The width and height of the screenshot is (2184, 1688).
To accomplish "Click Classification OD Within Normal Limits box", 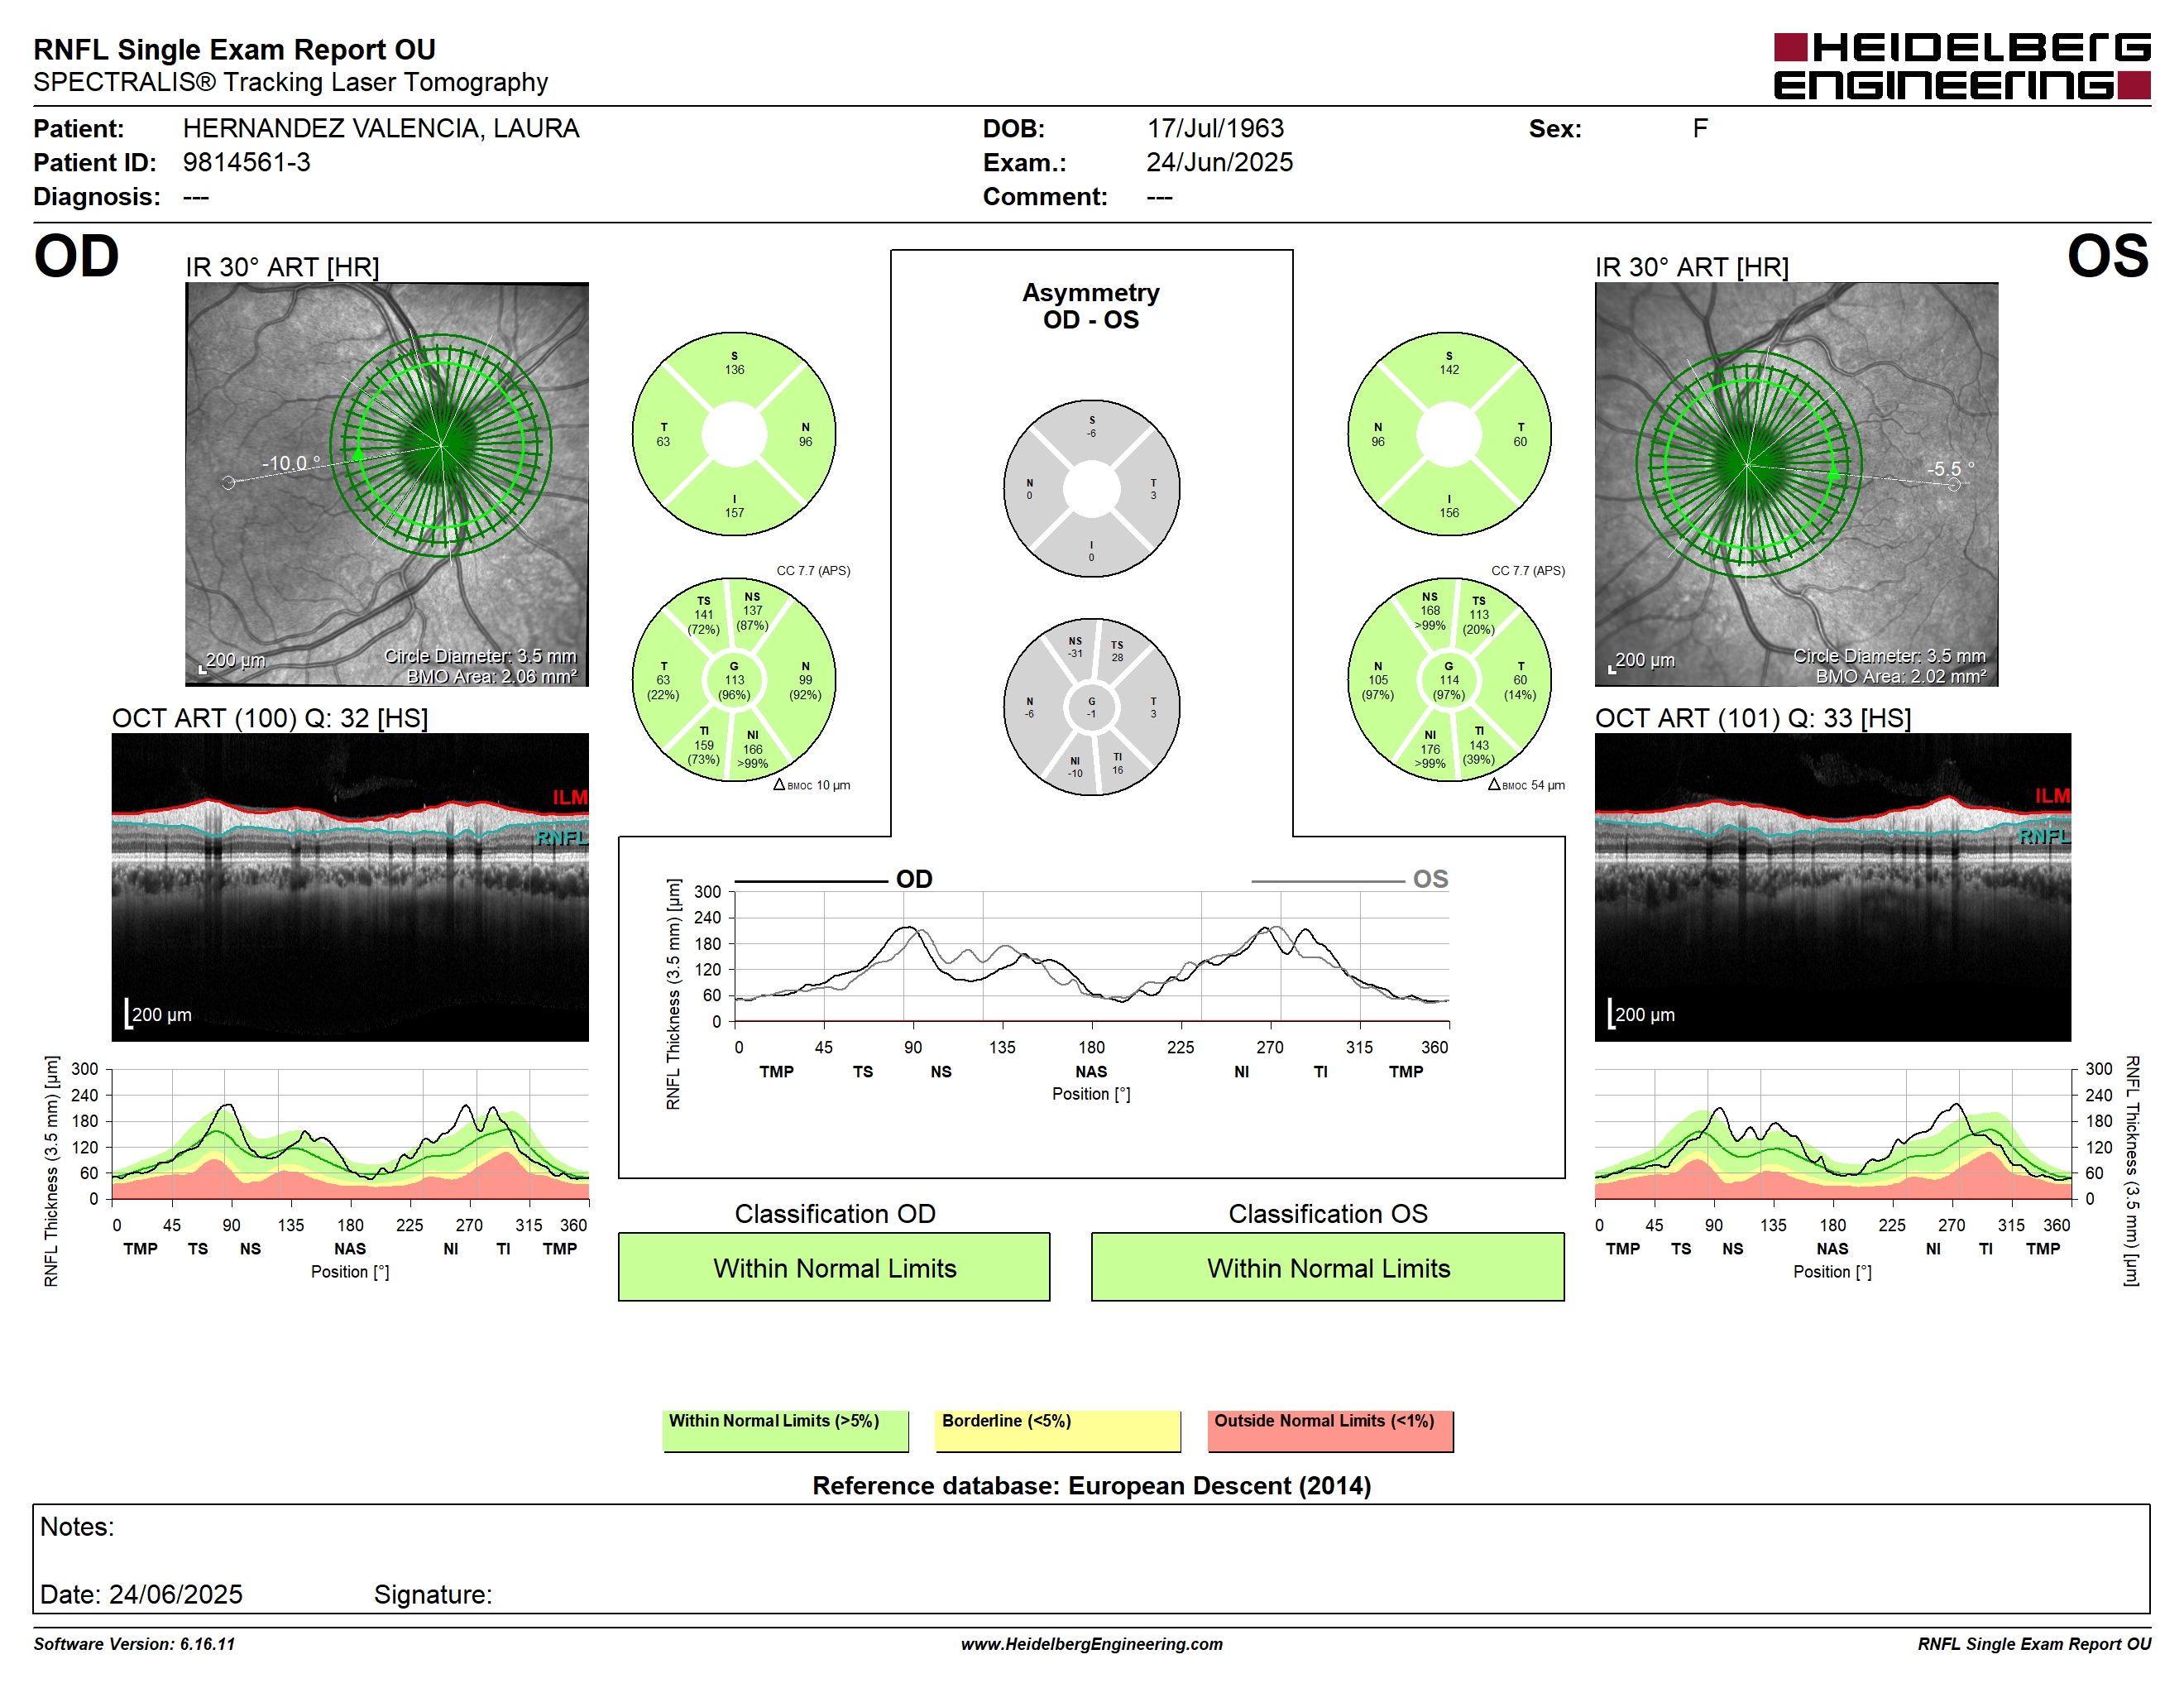I will 834,1267.
